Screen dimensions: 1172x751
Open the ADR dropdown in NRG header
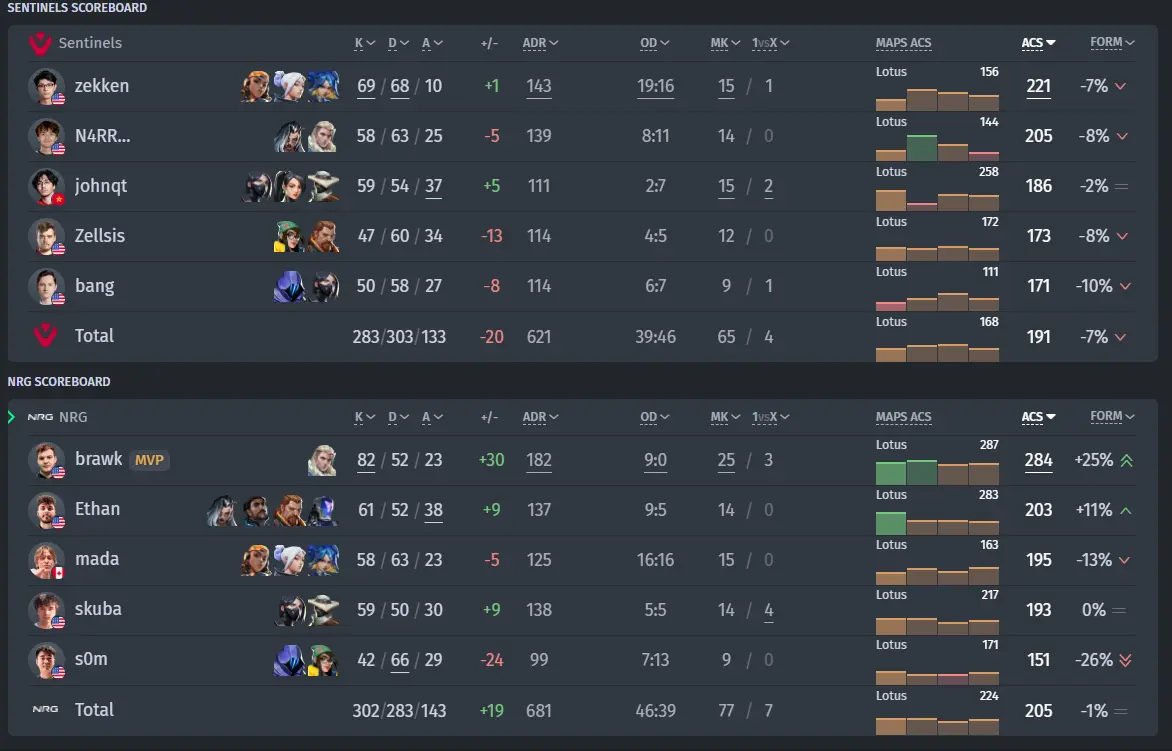coord(540,416)
